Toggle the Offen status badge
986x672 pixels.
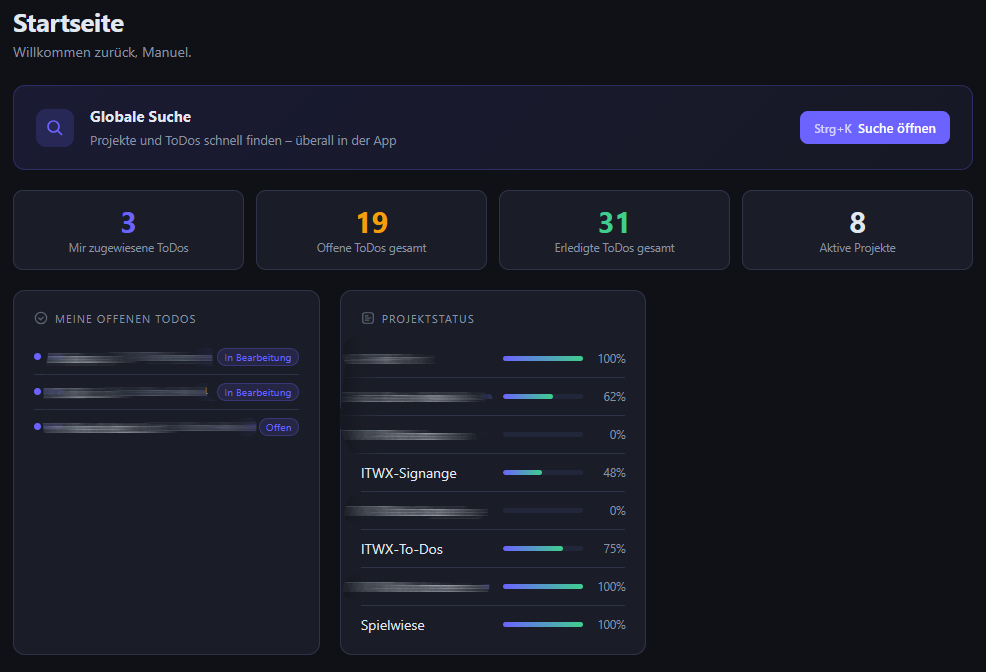click(279, 427)
